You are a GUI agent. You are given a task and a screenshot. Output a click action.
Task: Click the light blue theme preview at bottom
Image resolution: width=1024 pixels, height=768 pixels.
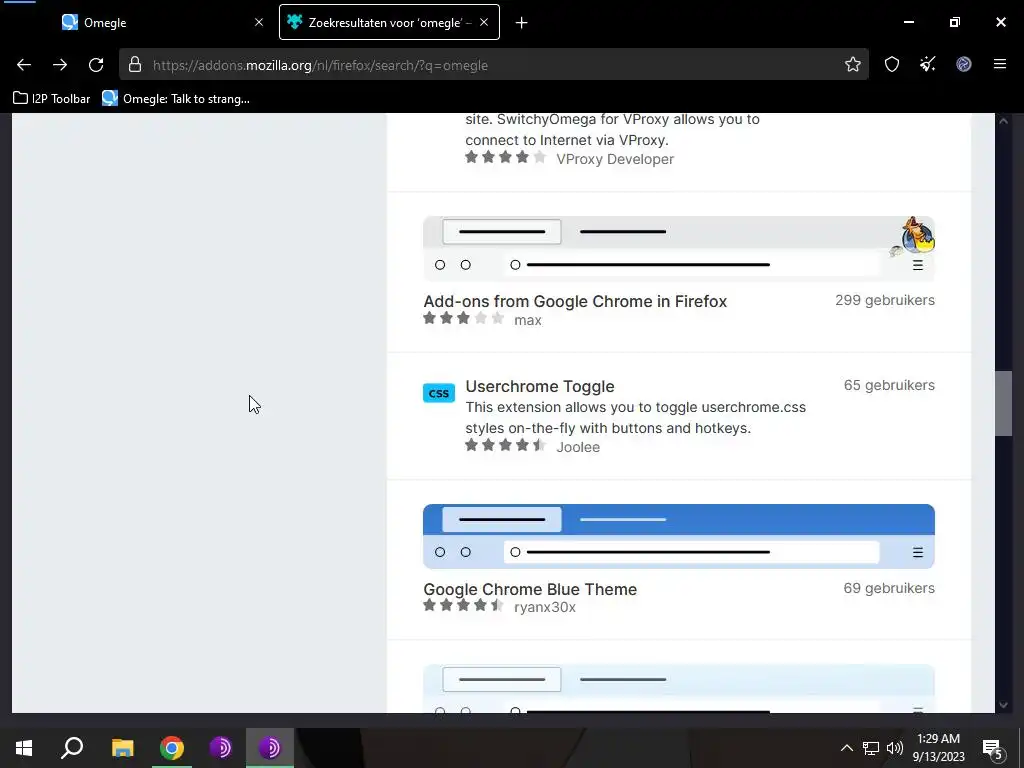click(x=679, y=688)
